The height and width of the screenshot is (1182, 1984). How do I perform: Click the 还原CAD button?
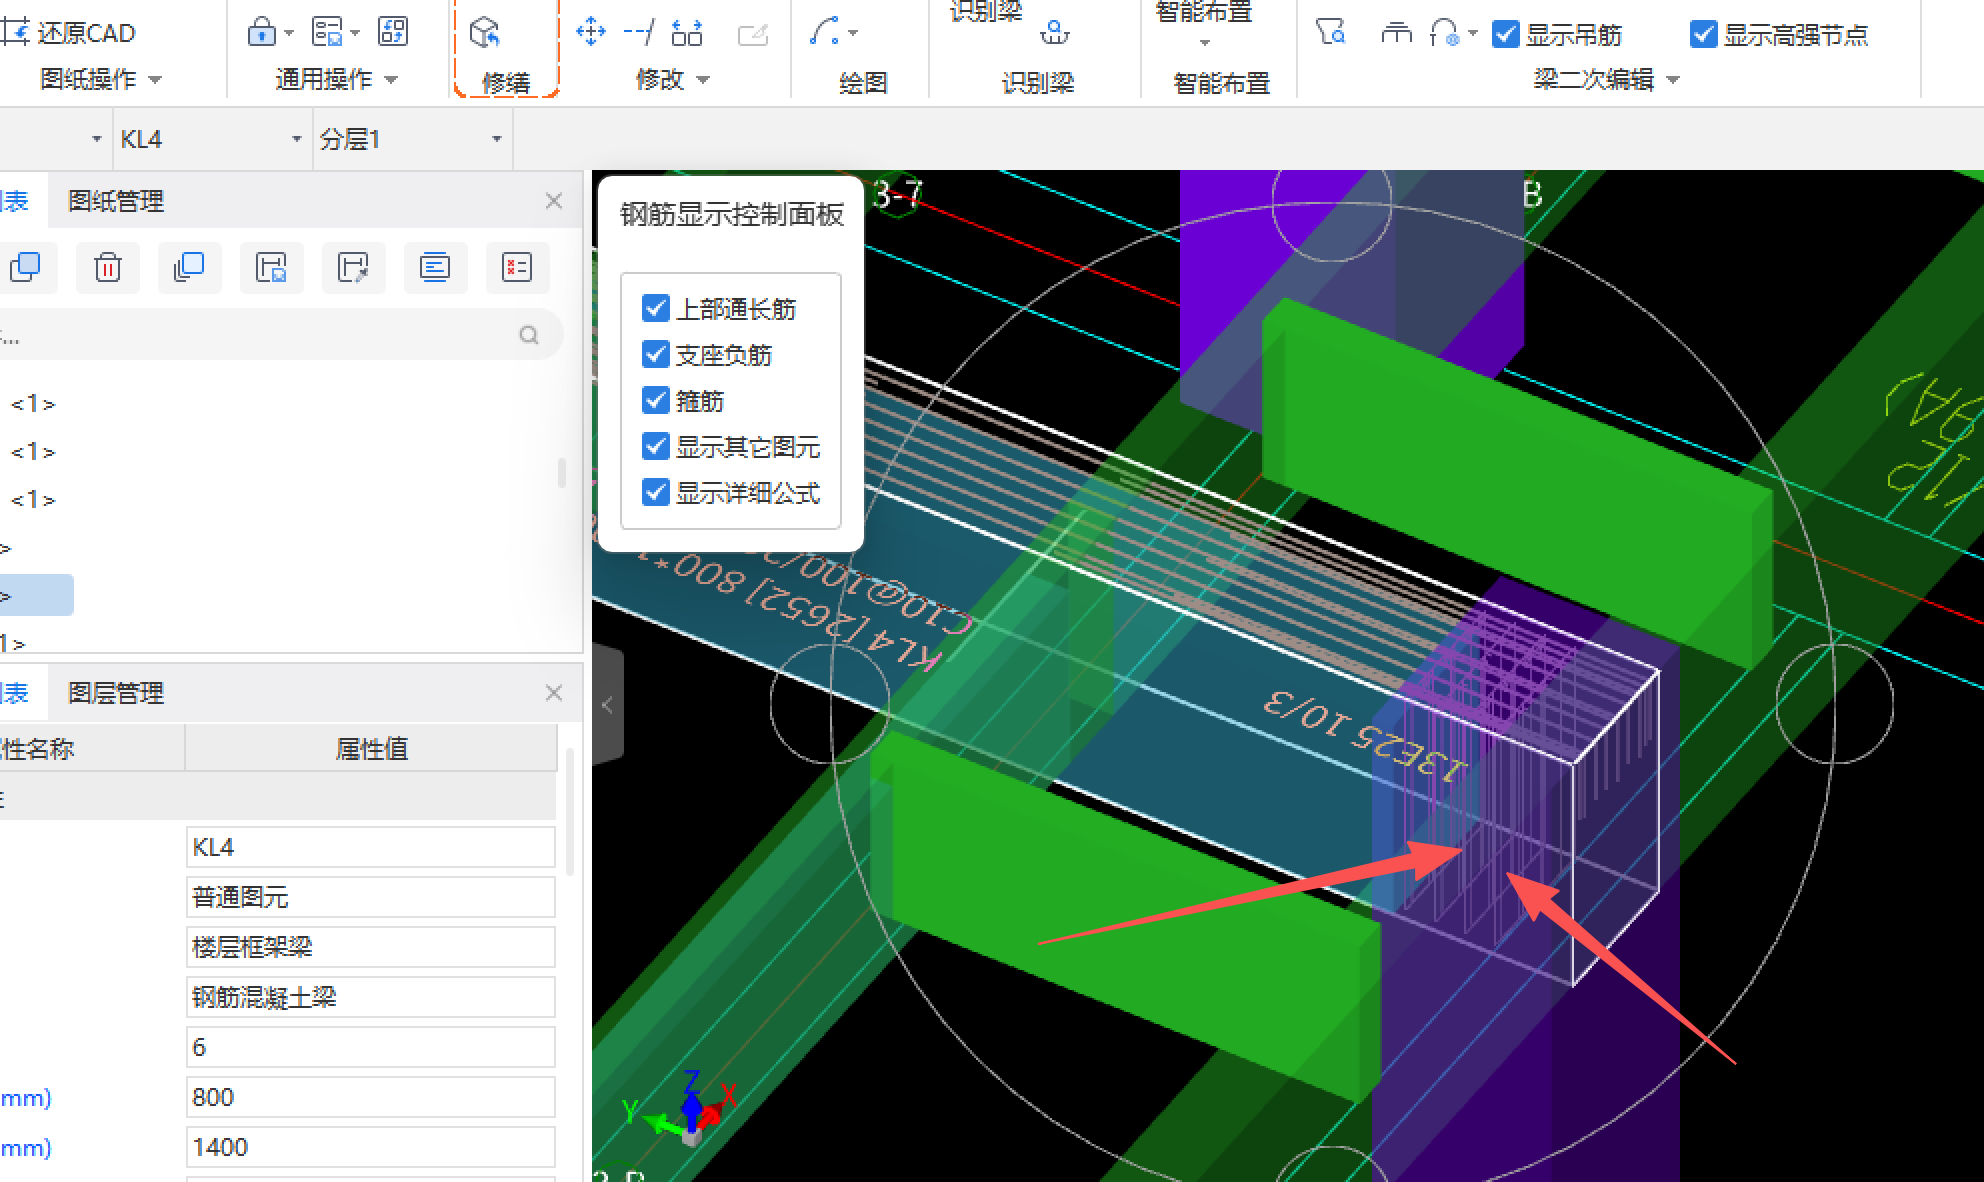point(68,33)
